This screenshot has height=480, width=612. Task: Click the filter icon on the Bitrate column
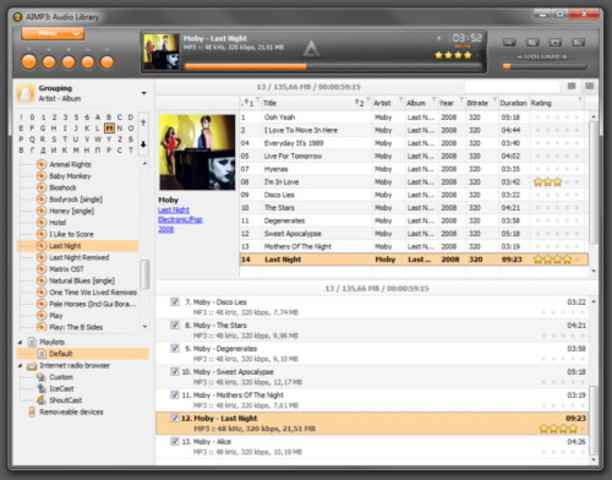pos(495,100)
